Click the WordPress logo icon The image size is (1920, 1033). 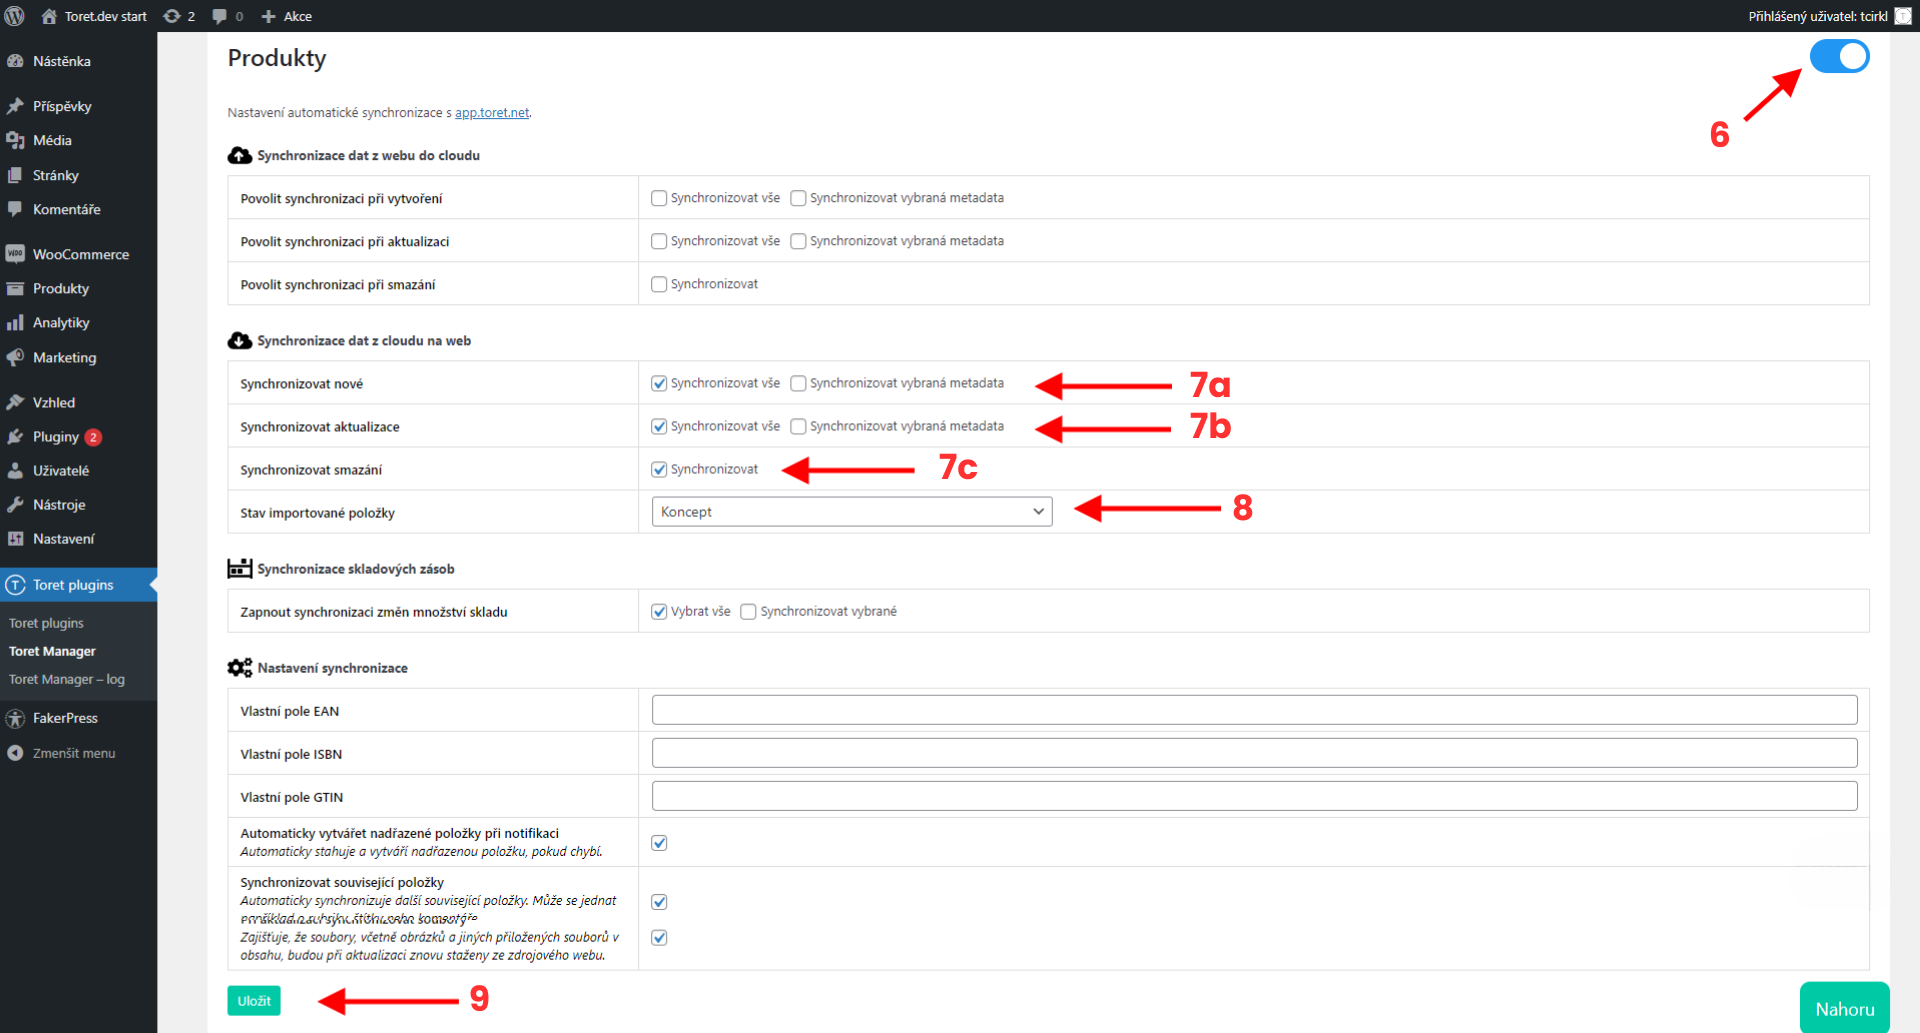click(15, 16)
